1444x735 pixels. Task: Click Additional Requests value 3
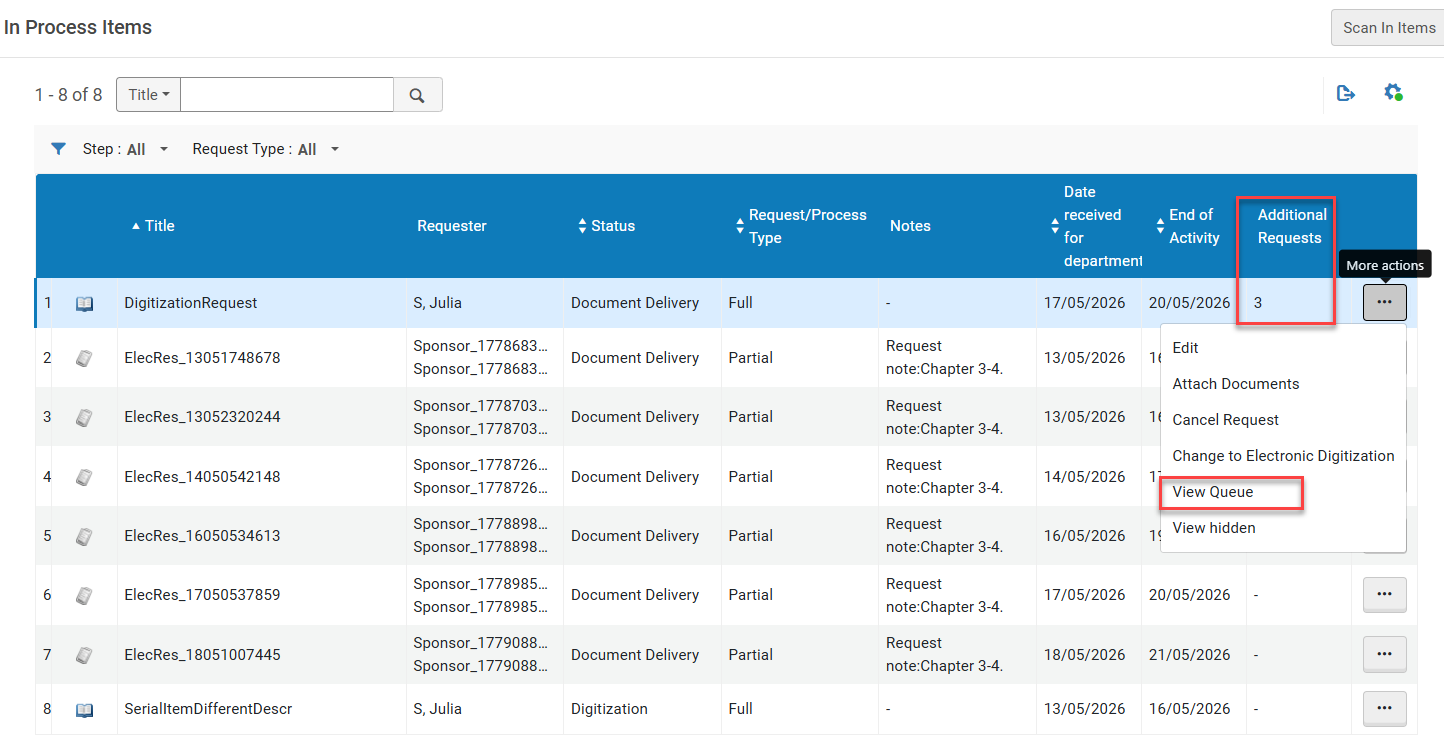[1258, 303]
